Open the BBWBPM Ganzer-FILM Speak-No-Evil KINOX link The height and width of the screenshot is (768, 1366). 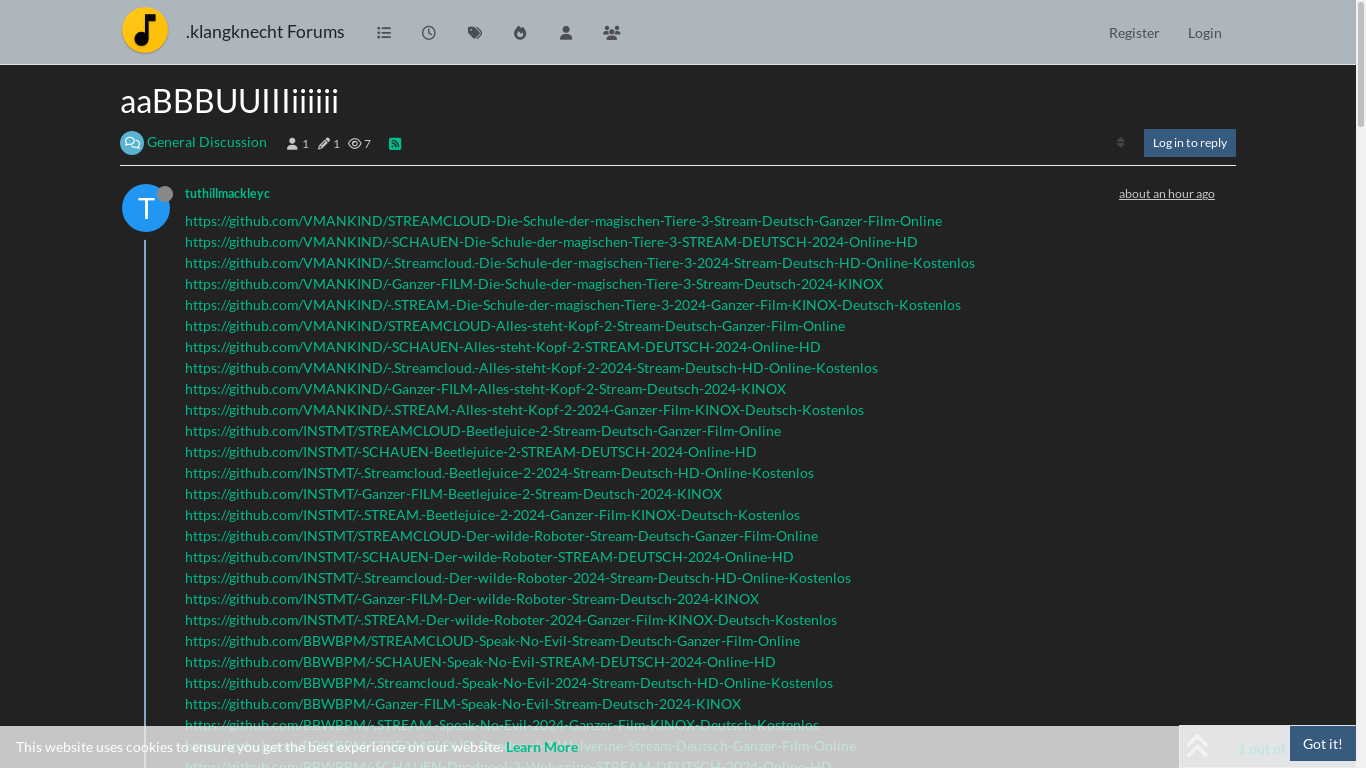coord(463,704)
